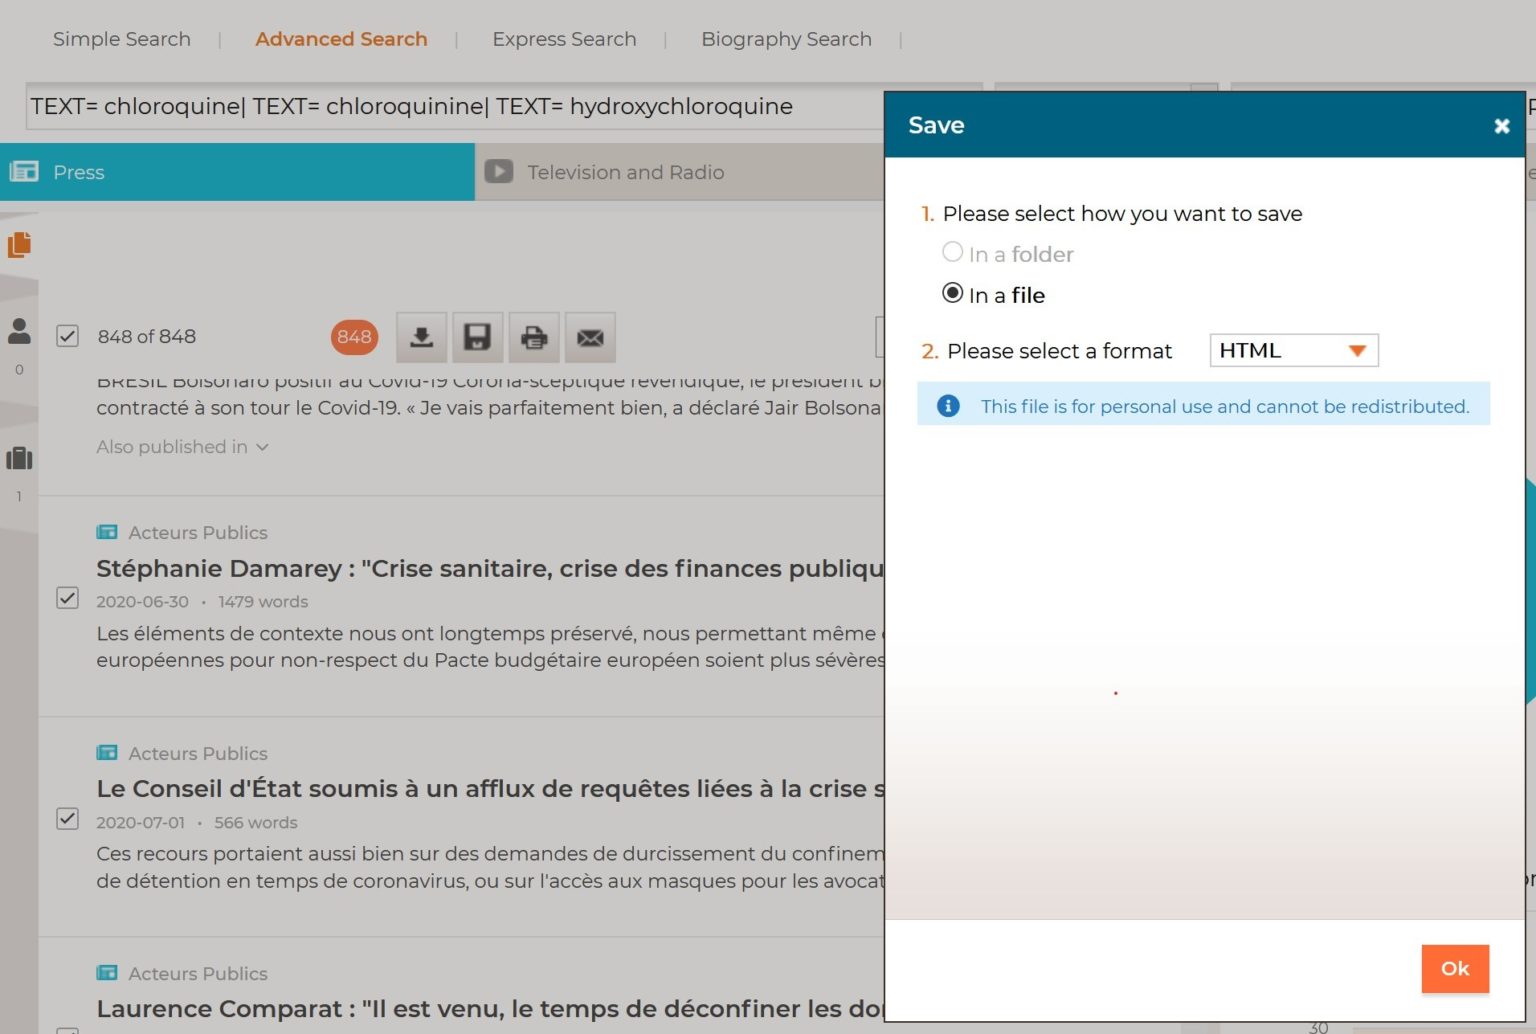Open the HTML format dropdown
The height and width of the screenshot is (1034, 1536).
point(1294,350)
